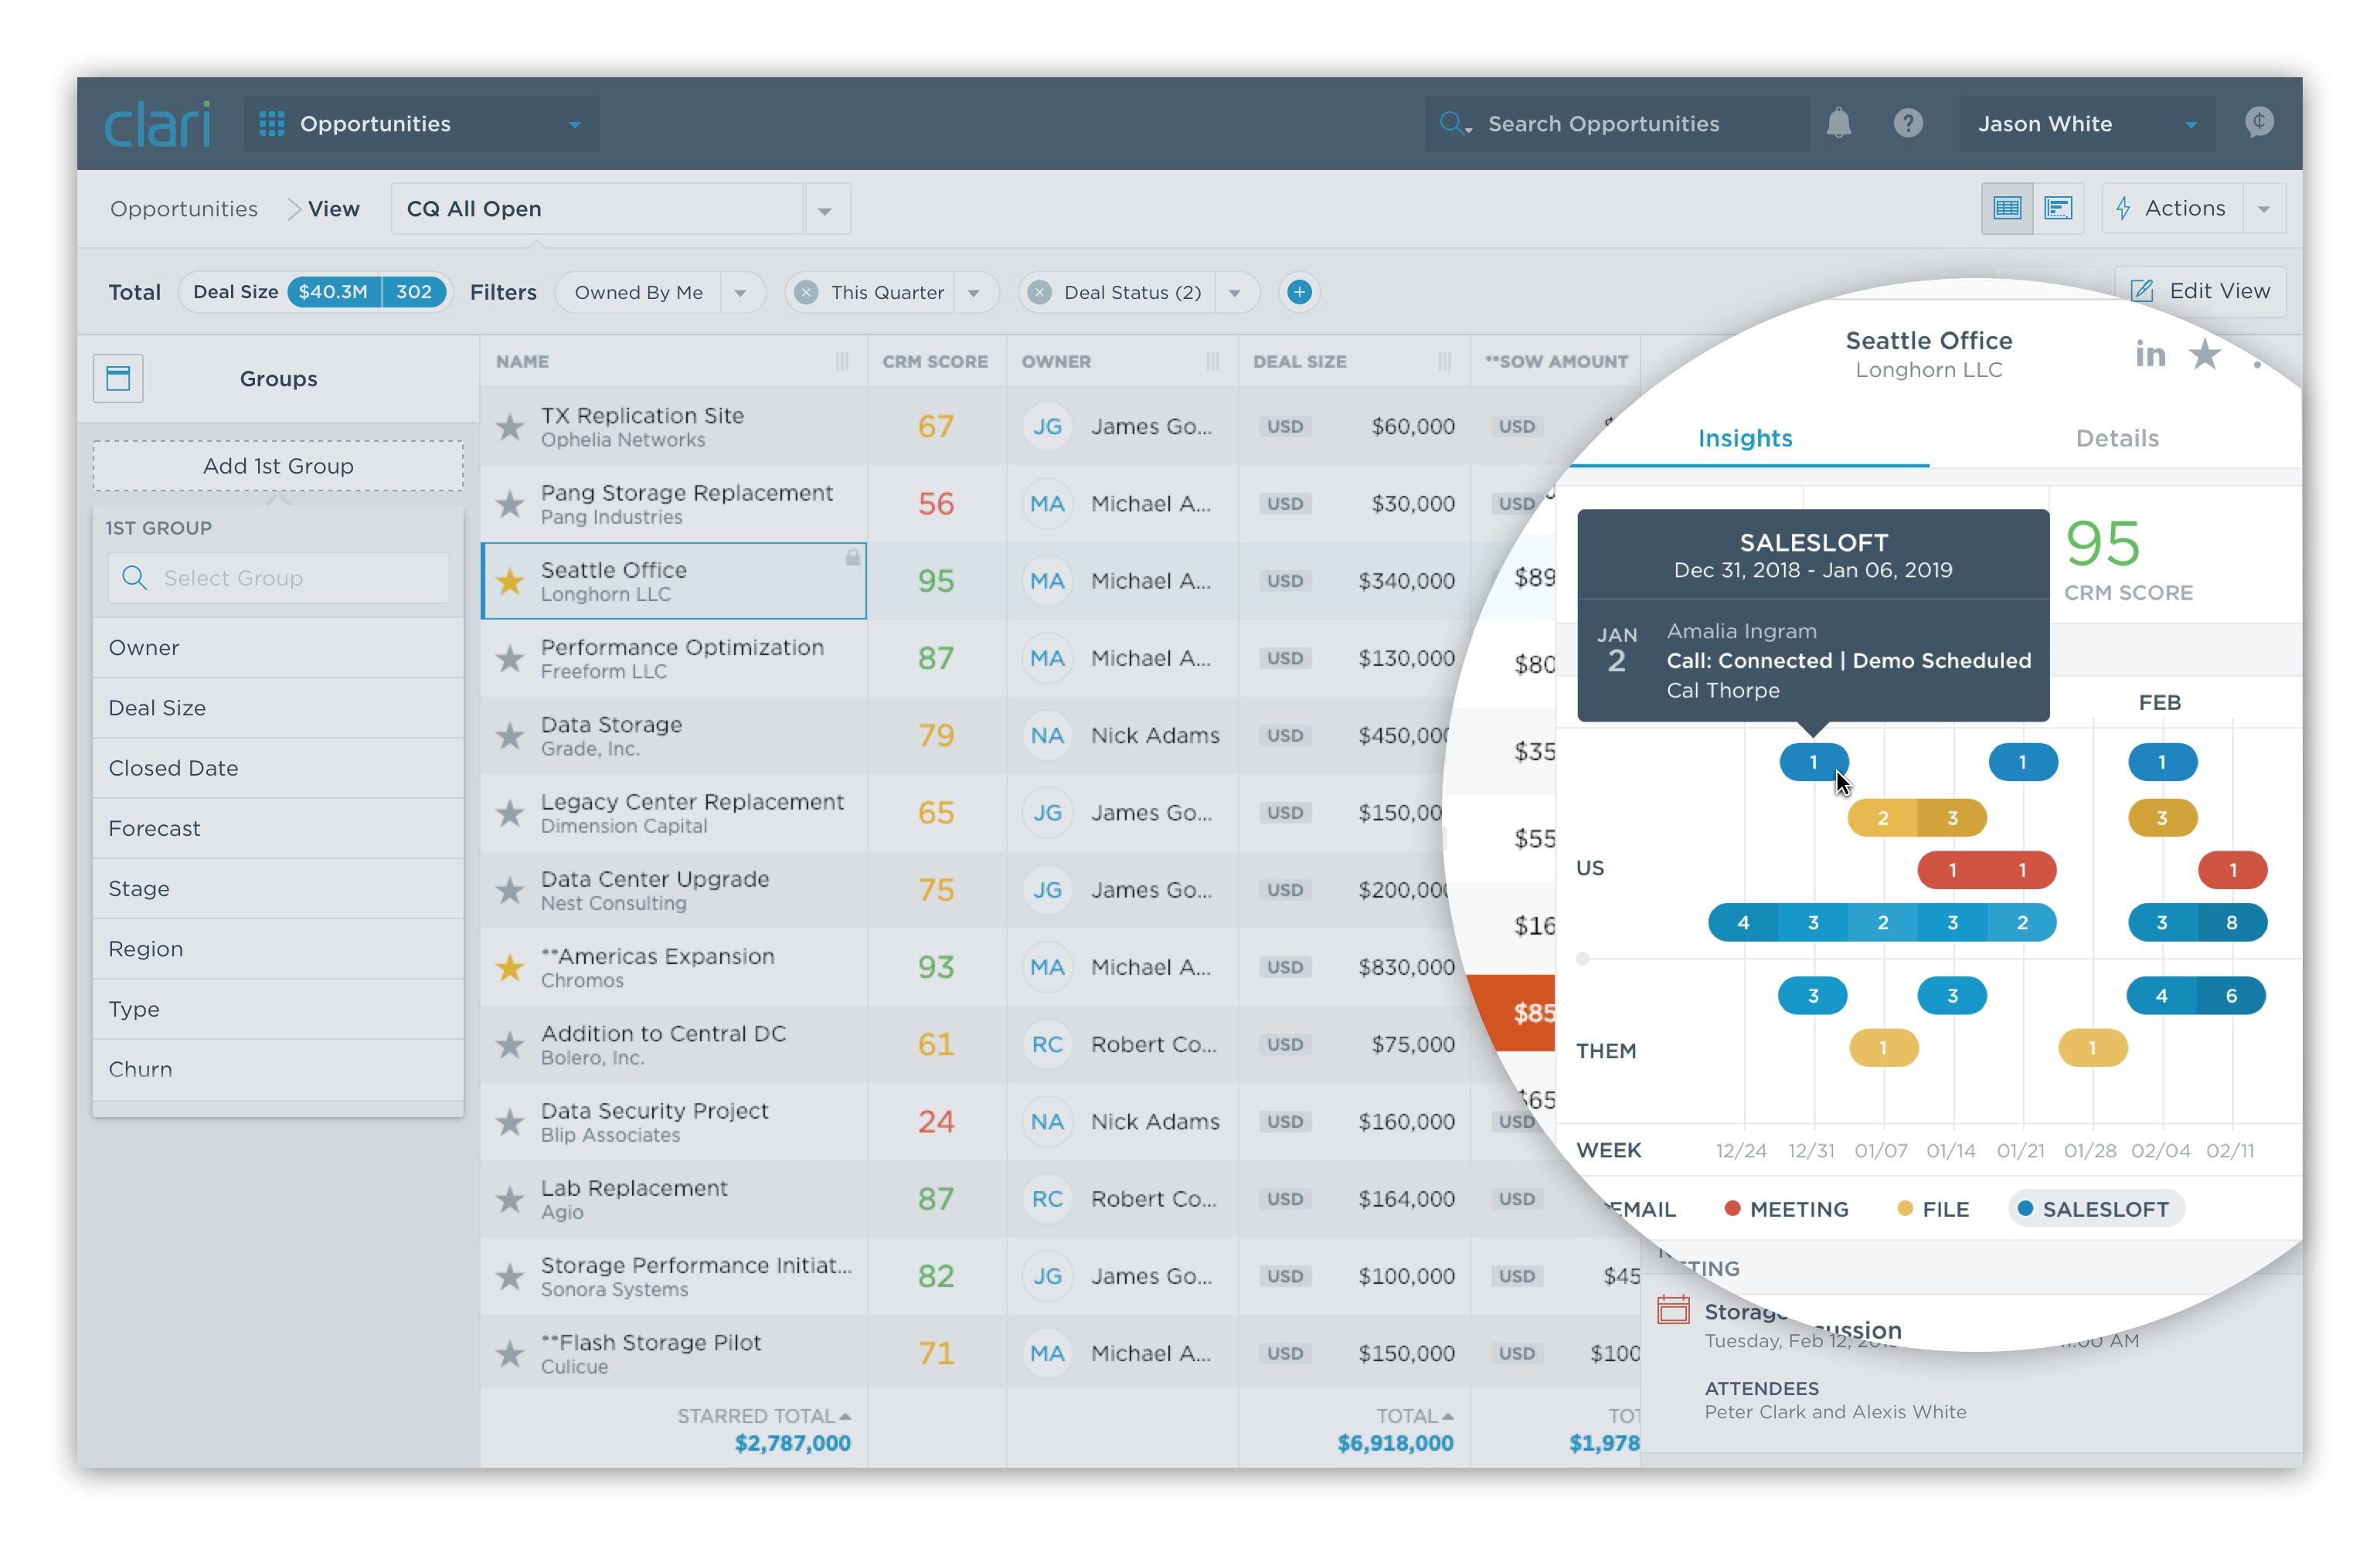2380x1545 pixels.
Task: Click the blue plus add filter icon
Action: pyautogui.click(x=1298, y=292)
